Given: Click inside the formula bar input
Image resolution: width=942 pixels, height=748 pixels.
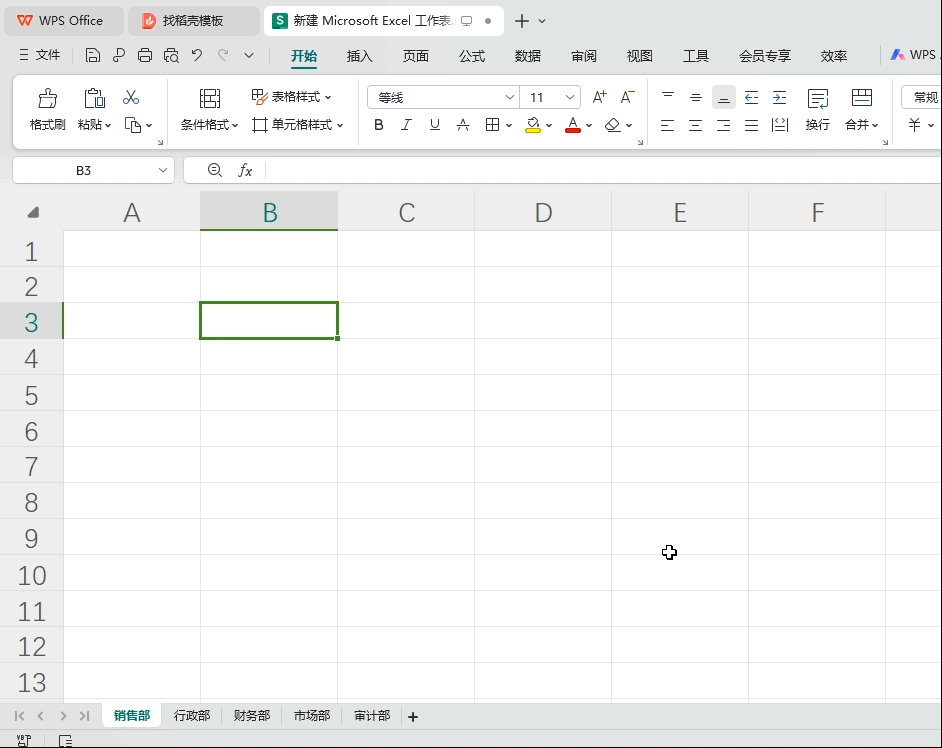Looking at the screenshot, I should (601, 171).
